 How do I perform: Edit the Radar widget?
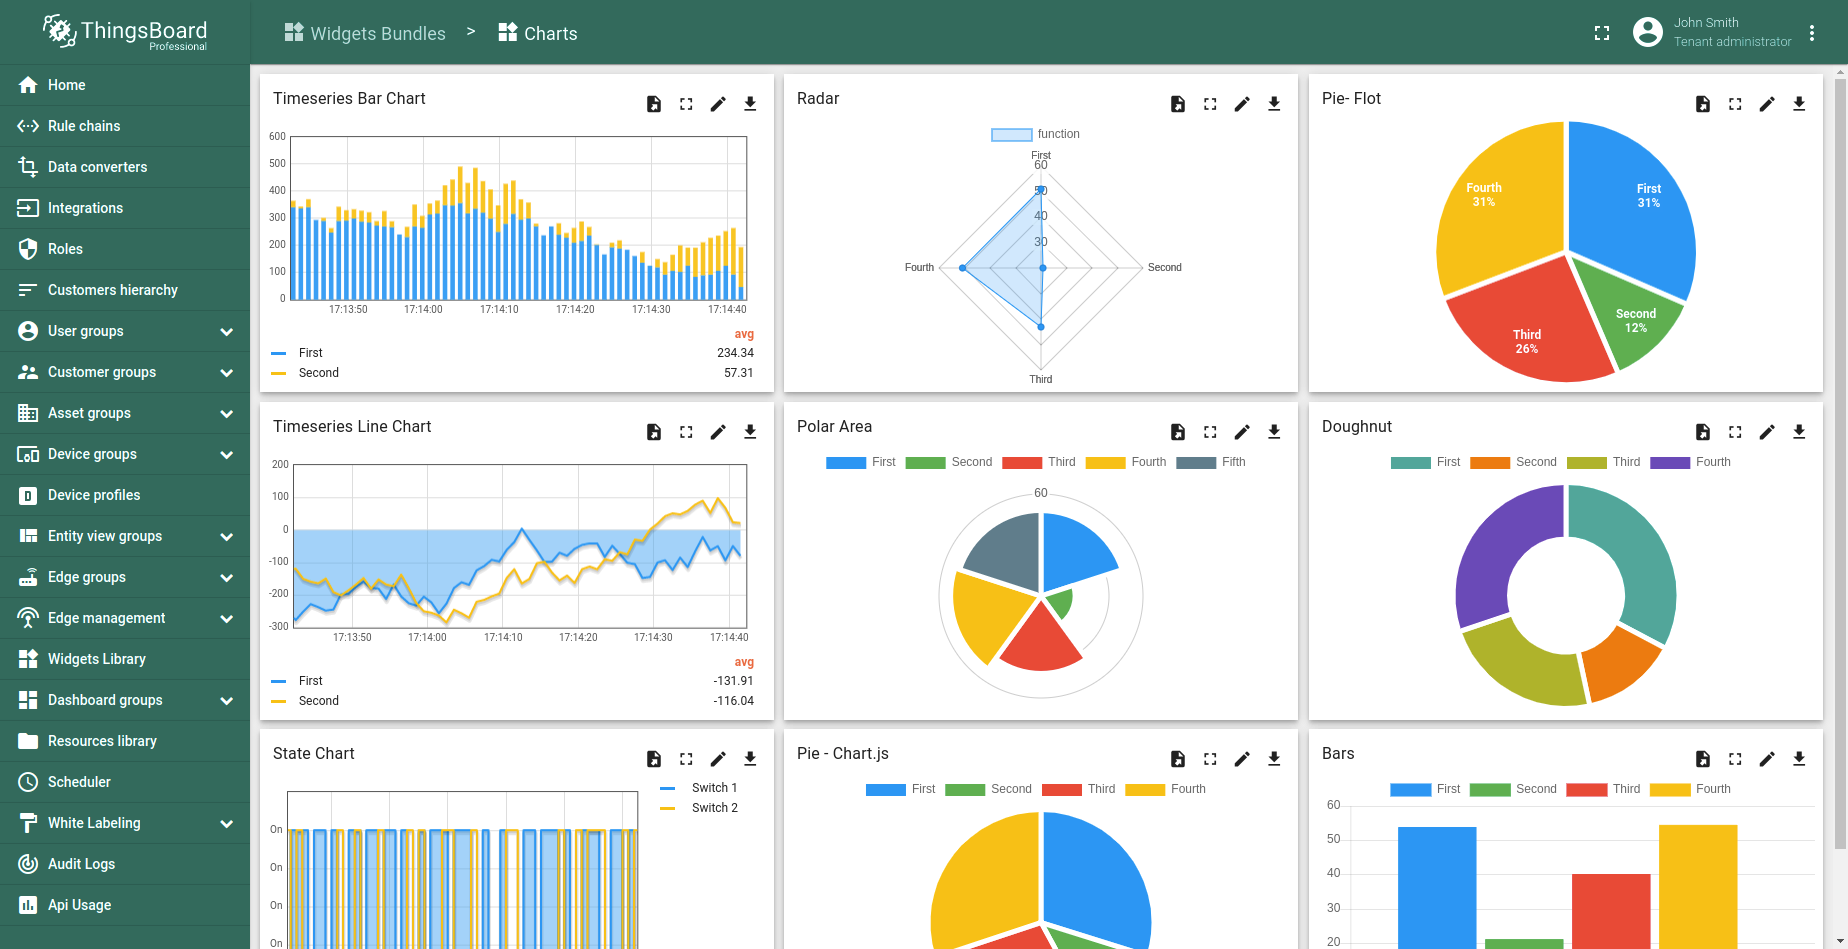(1242, 104)
